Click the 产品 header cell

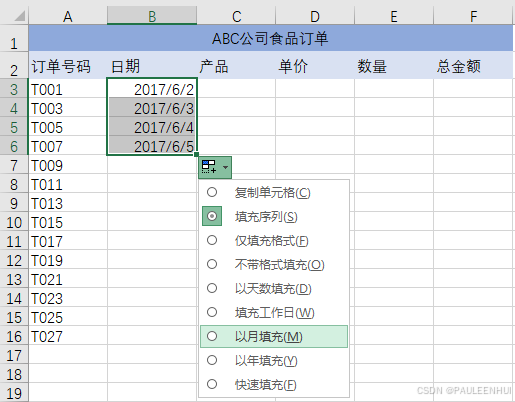pyautogui.click(x=236, y=65)
